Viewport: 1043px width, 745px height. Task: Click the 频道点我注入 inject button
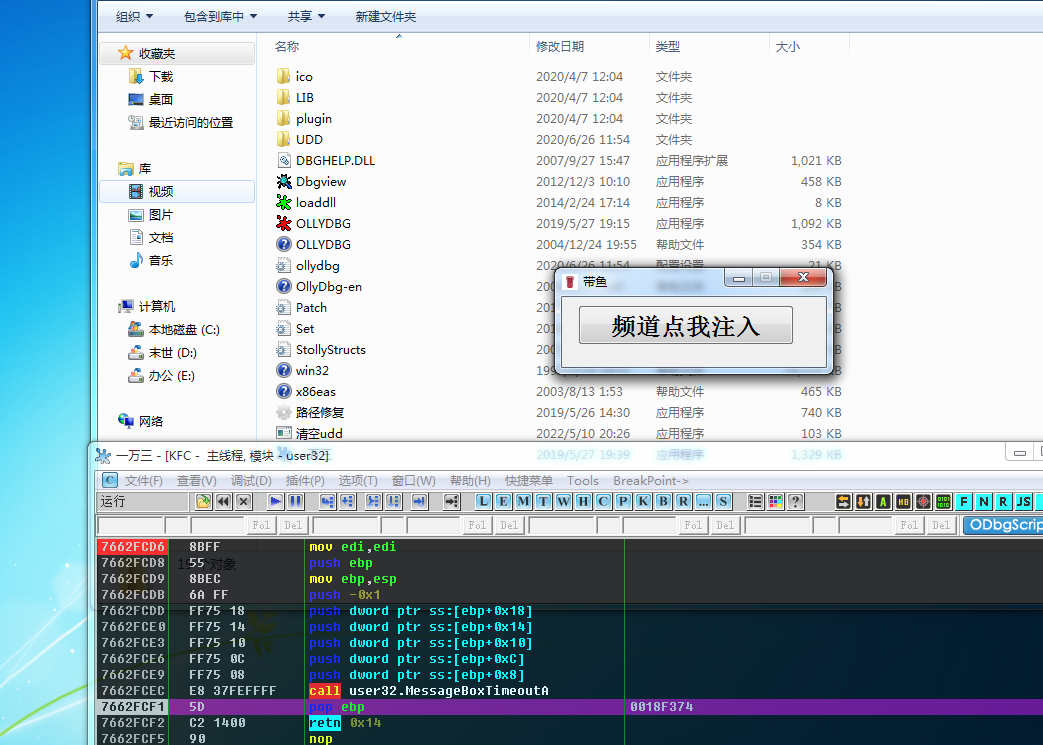click(686, 325)
